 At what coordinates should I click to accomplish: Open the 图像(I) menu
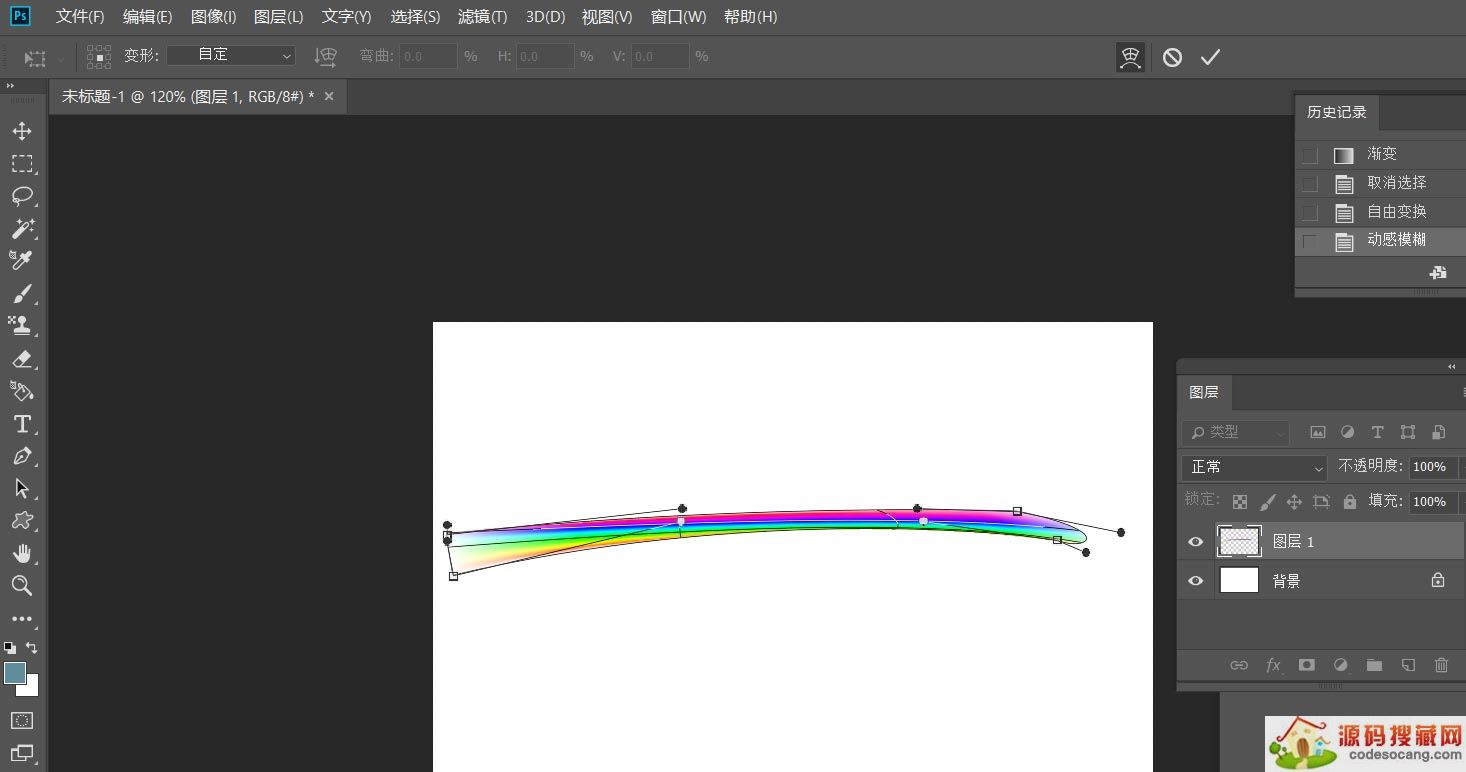[214, 17]
